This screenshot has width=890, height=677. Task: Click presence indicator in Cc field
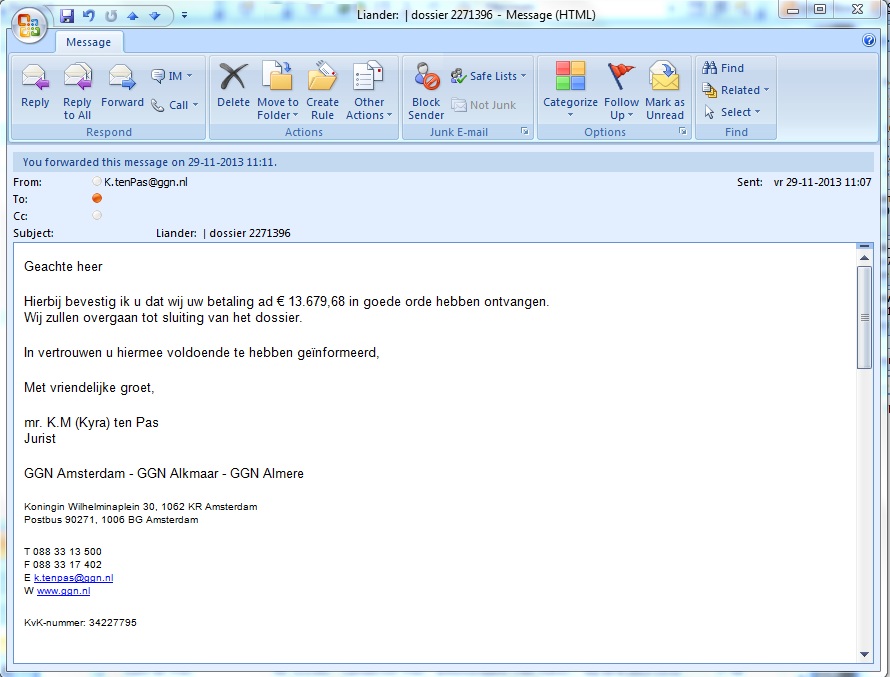pyautogui.click(x=97, y=216)
